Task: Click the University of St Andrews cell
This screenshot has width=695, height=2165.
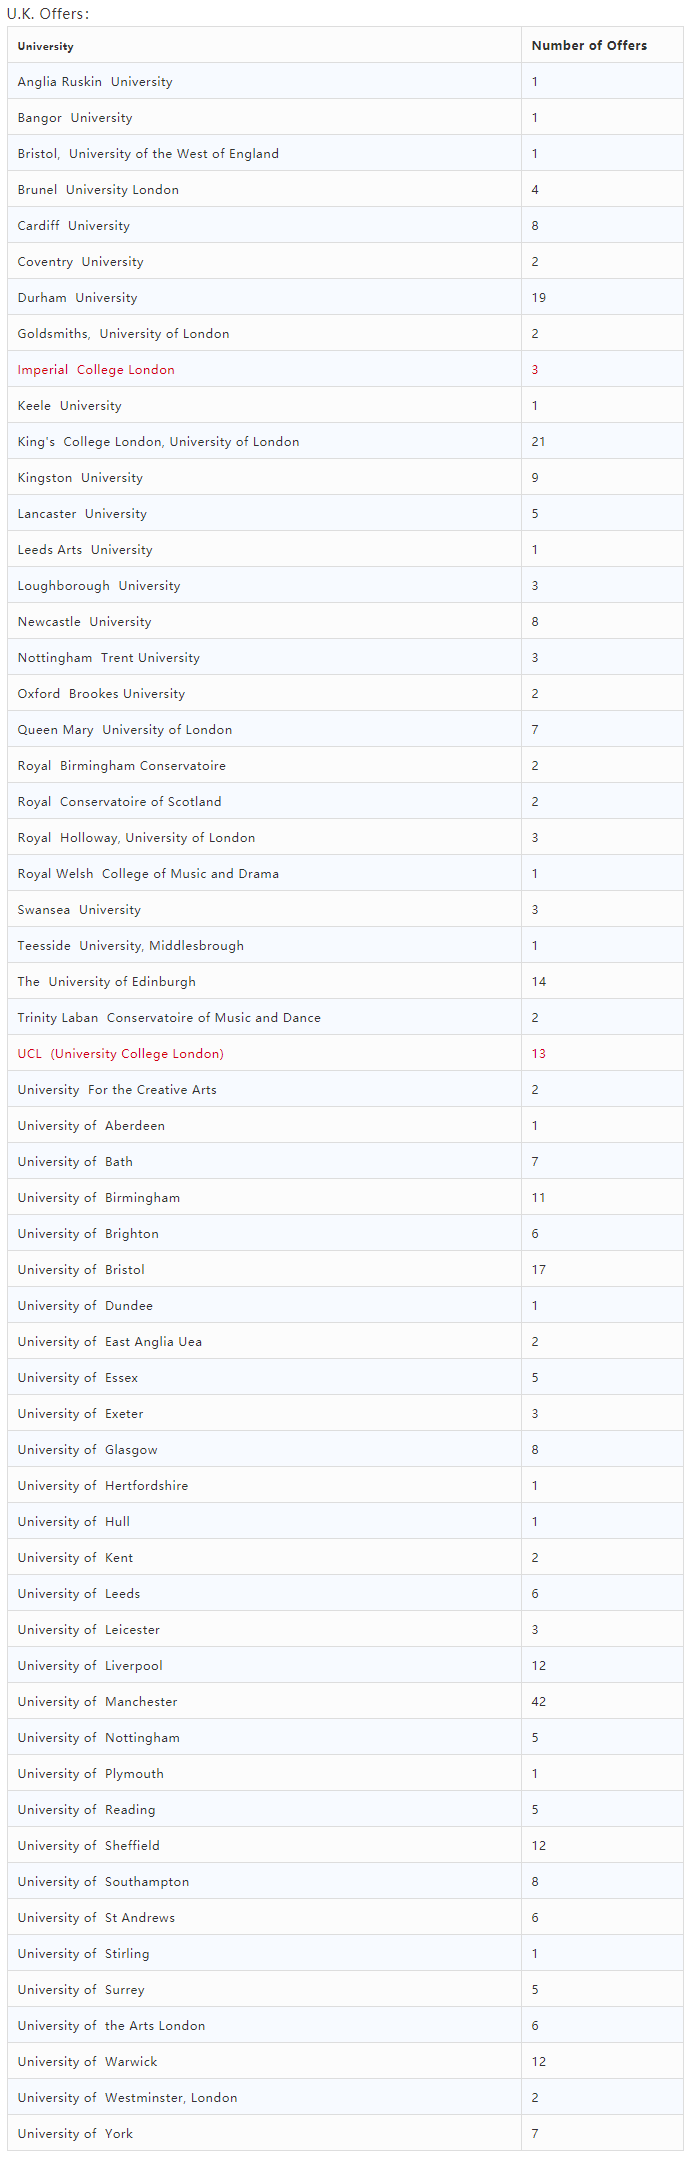Action: tap(96, 1918)
